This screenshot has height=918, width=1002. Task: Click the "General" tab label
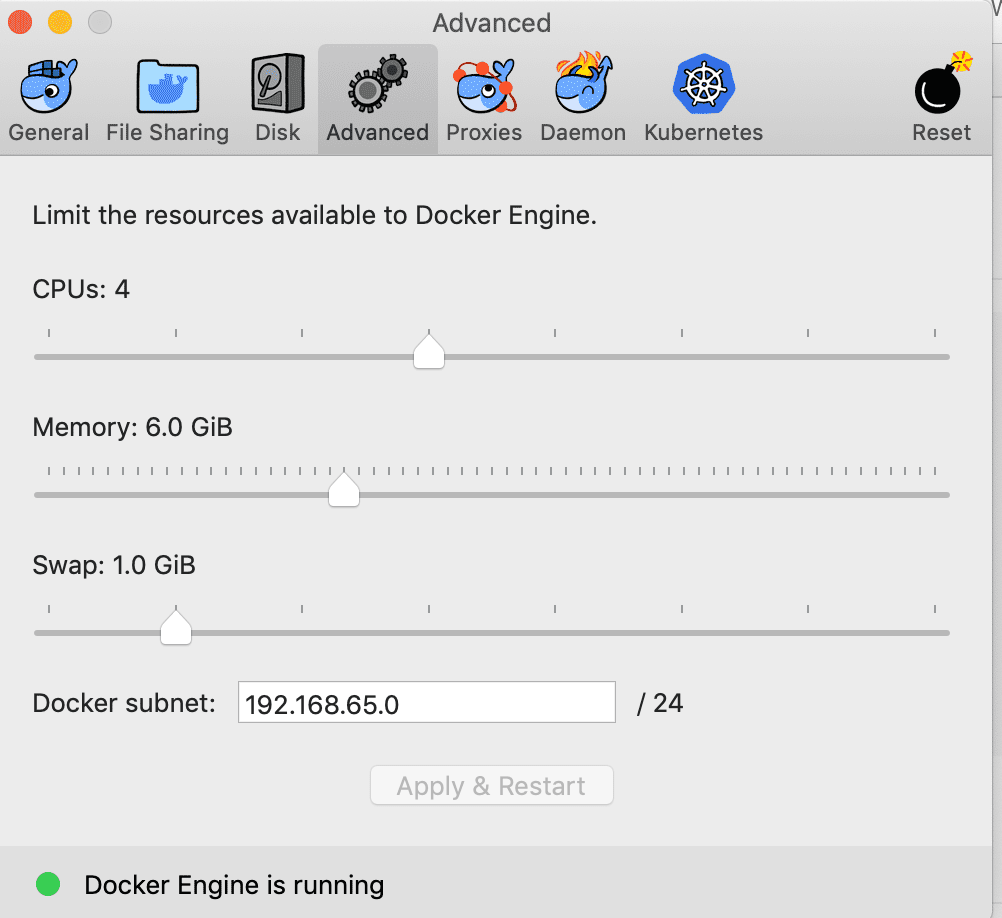[x=49, y=132]
